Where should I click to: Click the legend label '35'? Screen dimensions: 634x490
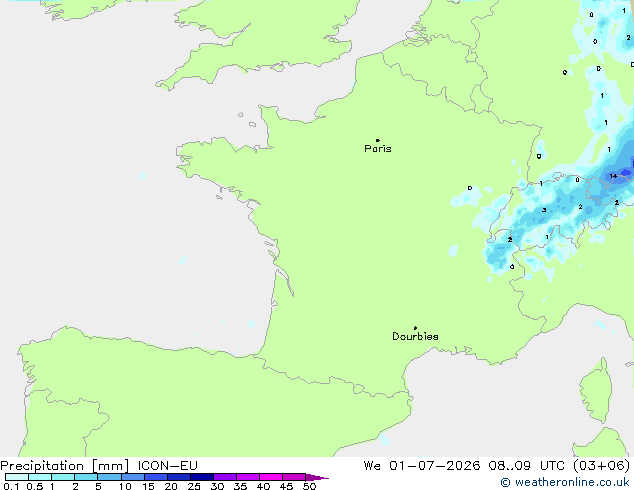tap(240, 486)
